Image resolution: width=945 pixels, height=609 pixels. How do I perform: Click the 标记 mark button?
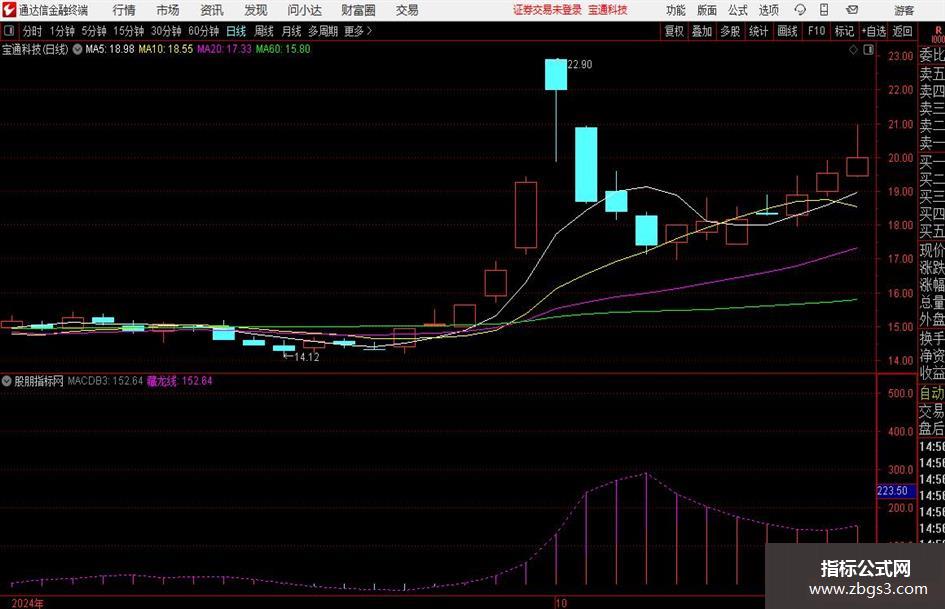844,31
